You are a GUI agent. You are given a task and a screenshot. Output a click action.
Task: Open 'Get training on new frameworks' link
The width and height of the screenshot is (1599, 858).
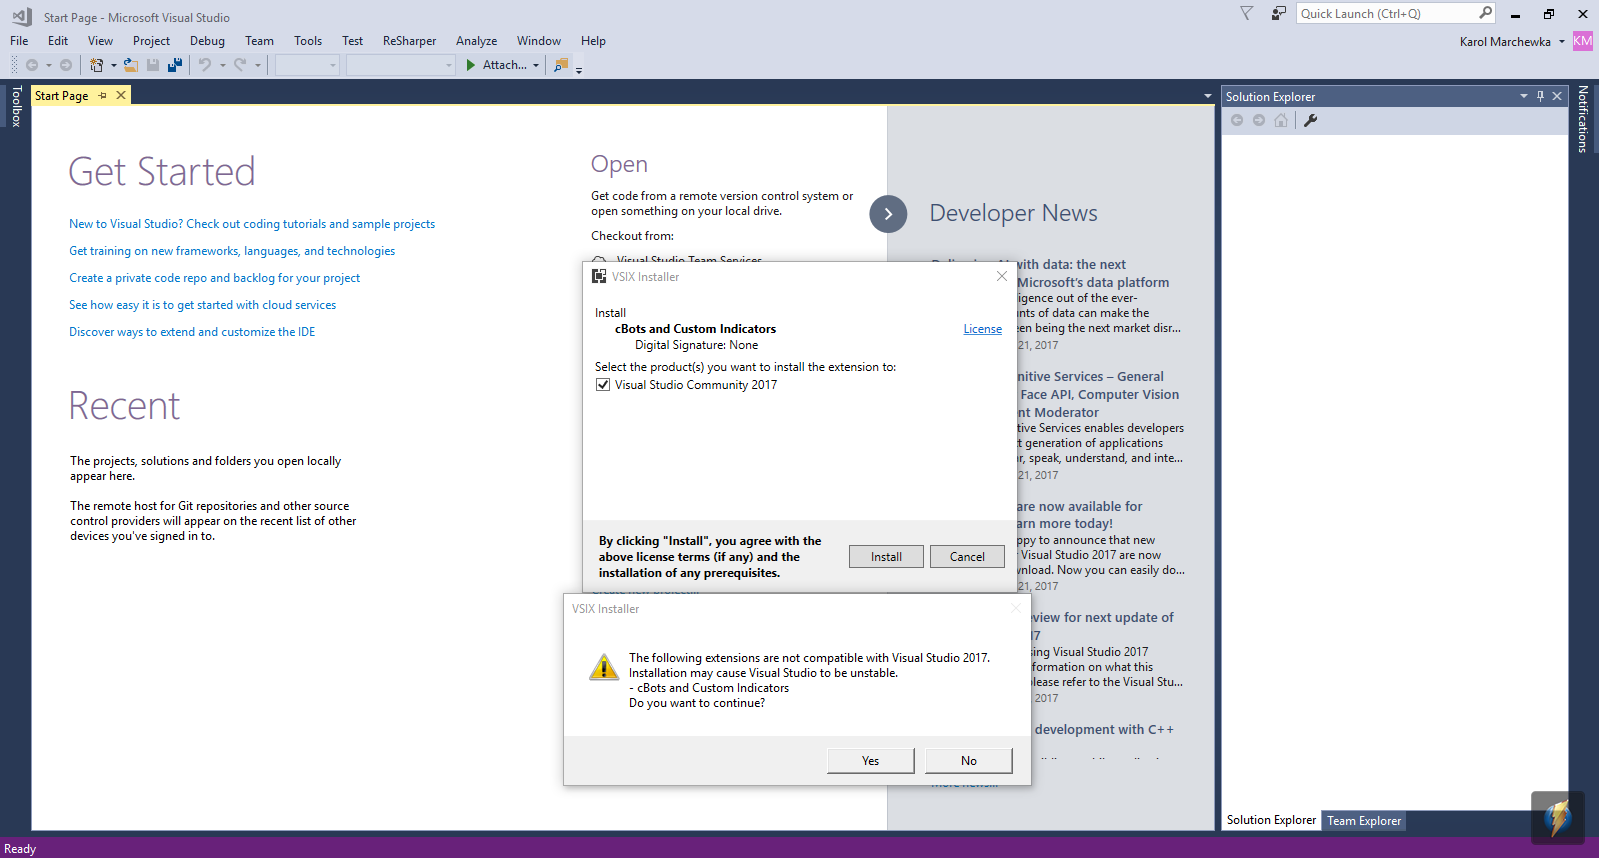(x=232, y=251)
